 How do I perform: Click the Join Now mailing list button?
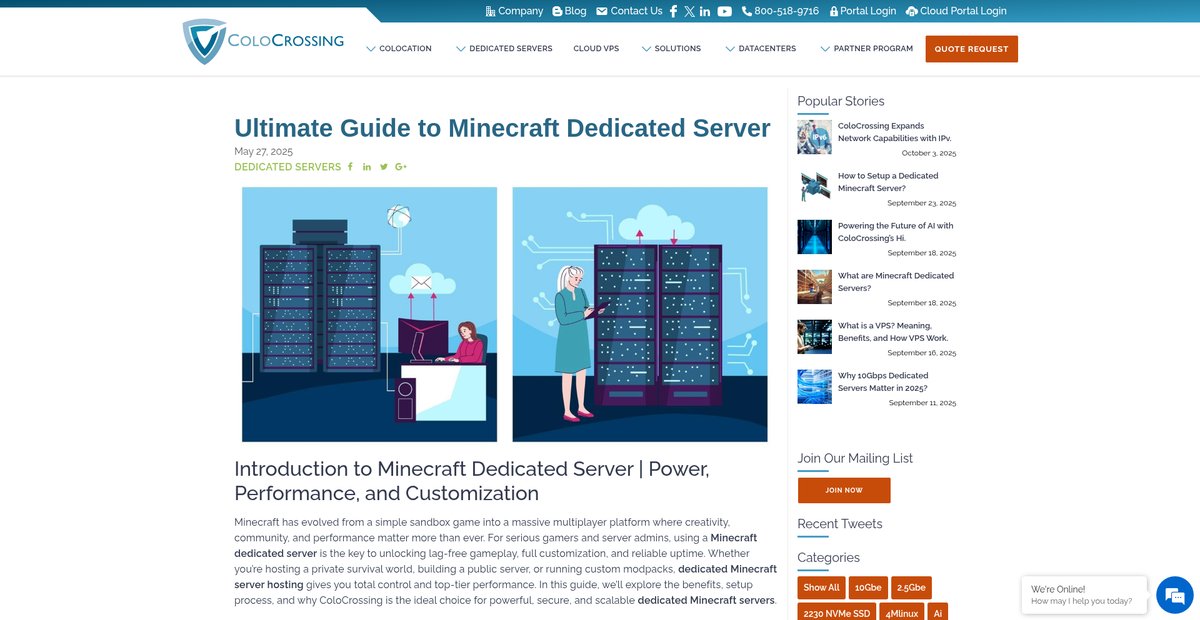coord(844,490)
